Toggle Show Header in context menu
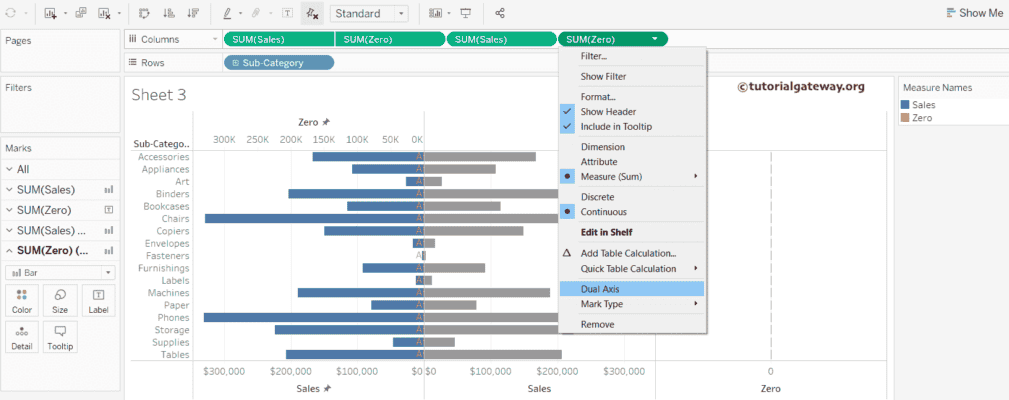This screenshot has width=1009, height=400. click(x=608, y=112)
